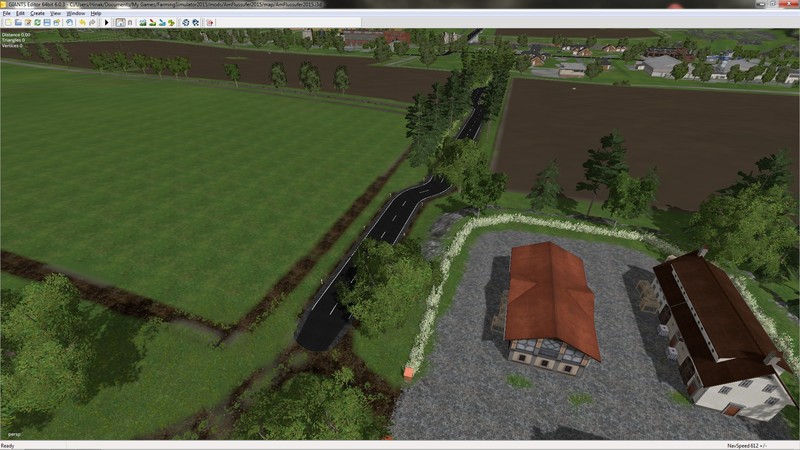The width and height of the screenshot is (800, 450).
Task: Open the Create menu
Action: [37, 13]
